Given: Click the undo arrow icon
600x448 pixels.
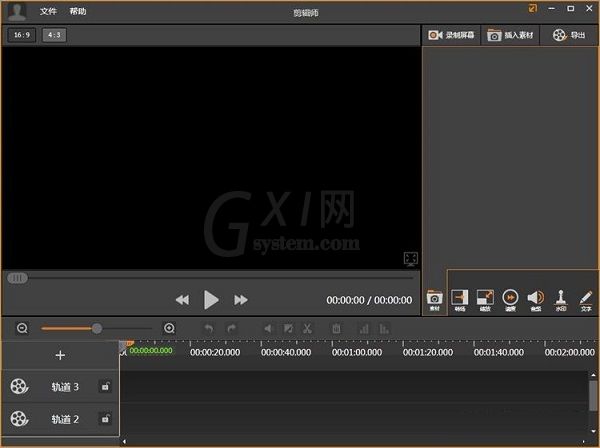Looking at the screenshot, I should click(x=209, y=329).
